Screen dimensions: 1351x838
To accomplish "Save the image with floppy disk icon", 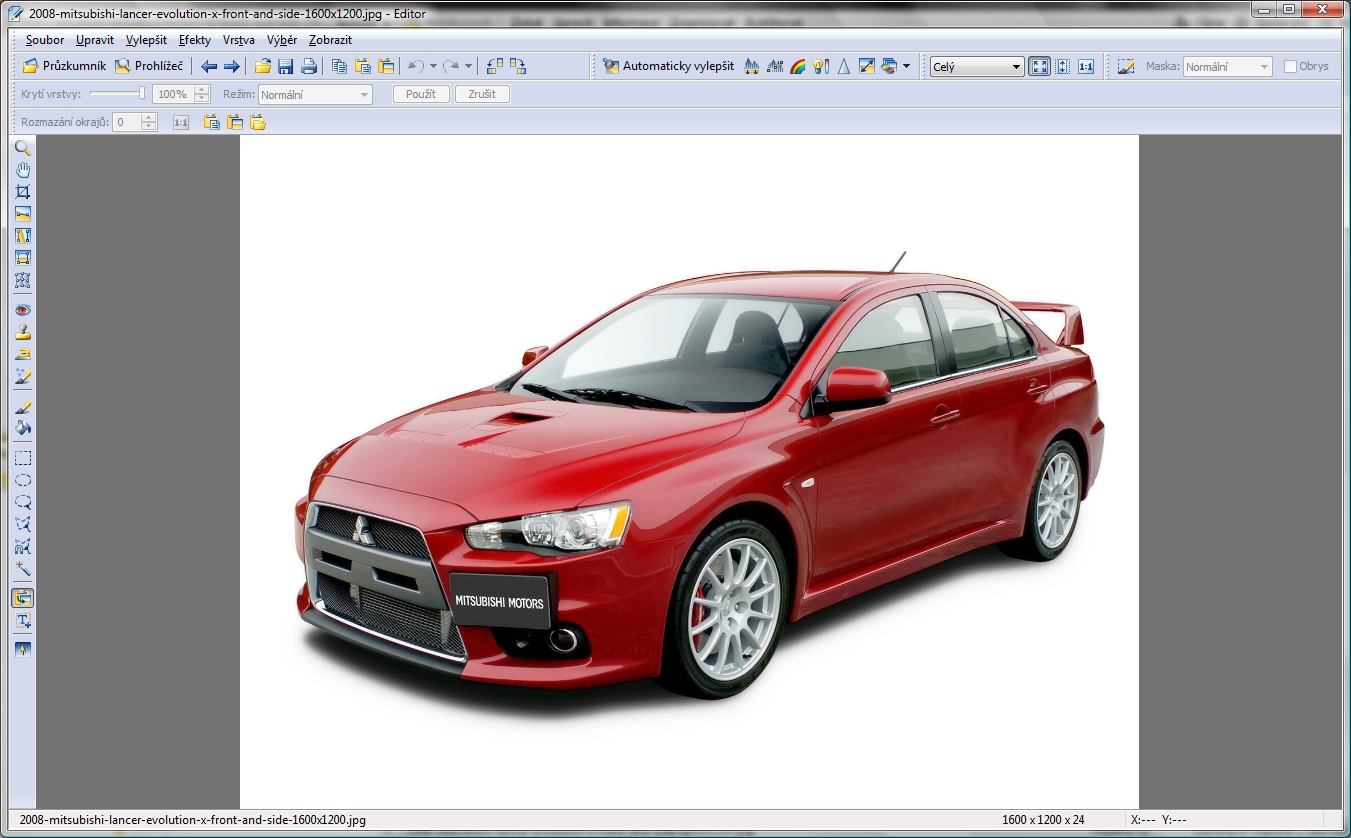I will 286,66.
